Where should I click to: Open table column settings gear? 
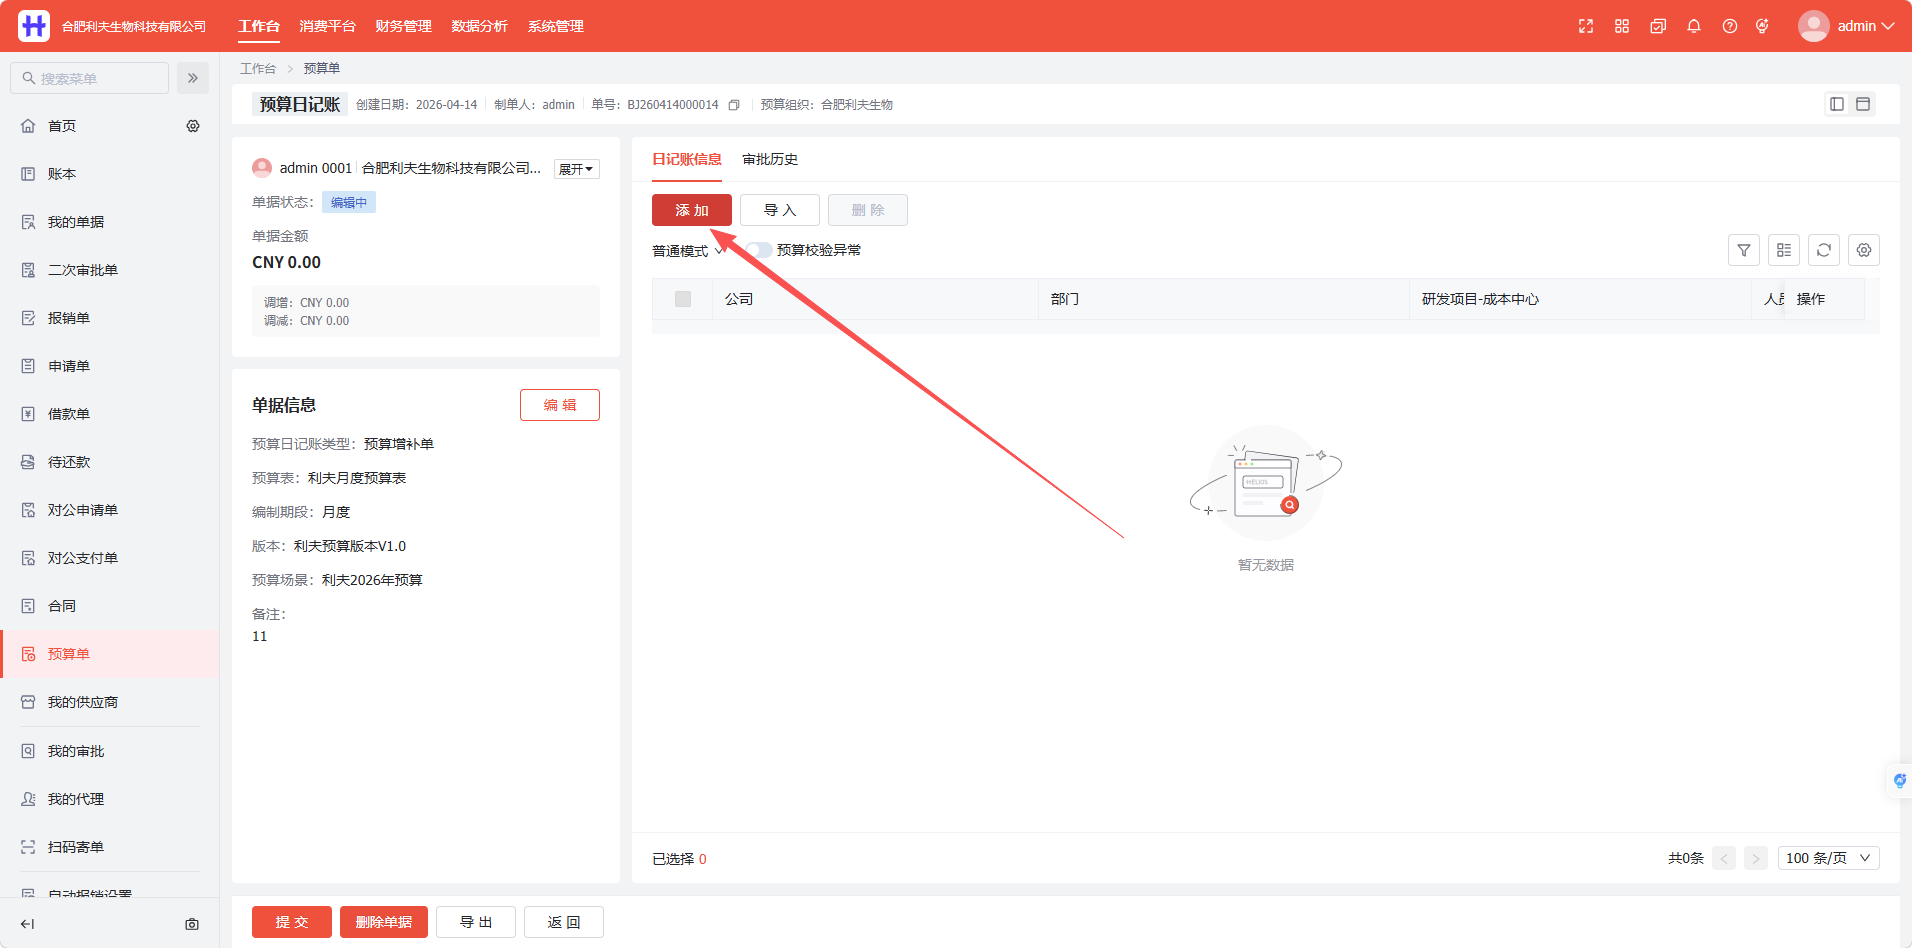click(1864, 250)
